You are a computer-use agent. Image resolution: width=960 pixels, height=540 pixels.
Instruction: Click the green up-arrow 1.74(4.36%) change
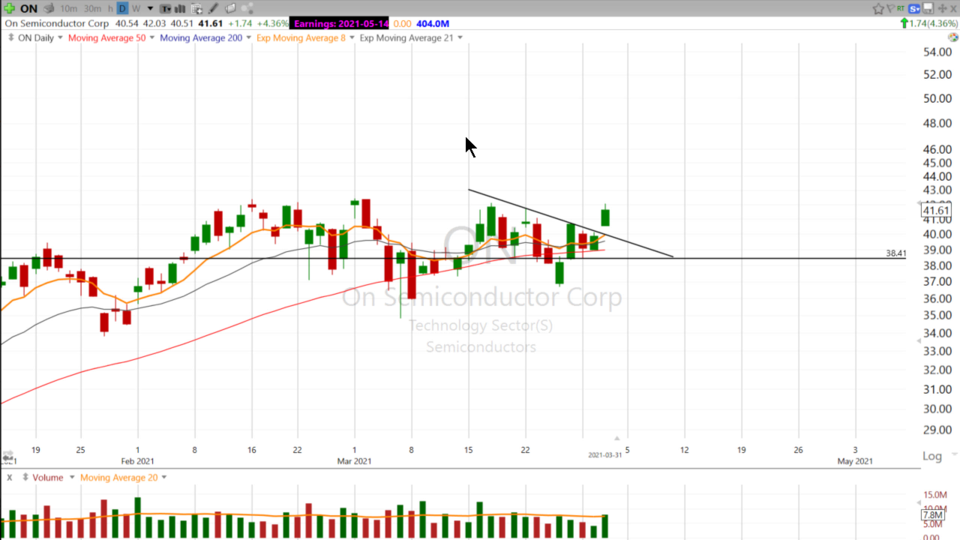929,23
